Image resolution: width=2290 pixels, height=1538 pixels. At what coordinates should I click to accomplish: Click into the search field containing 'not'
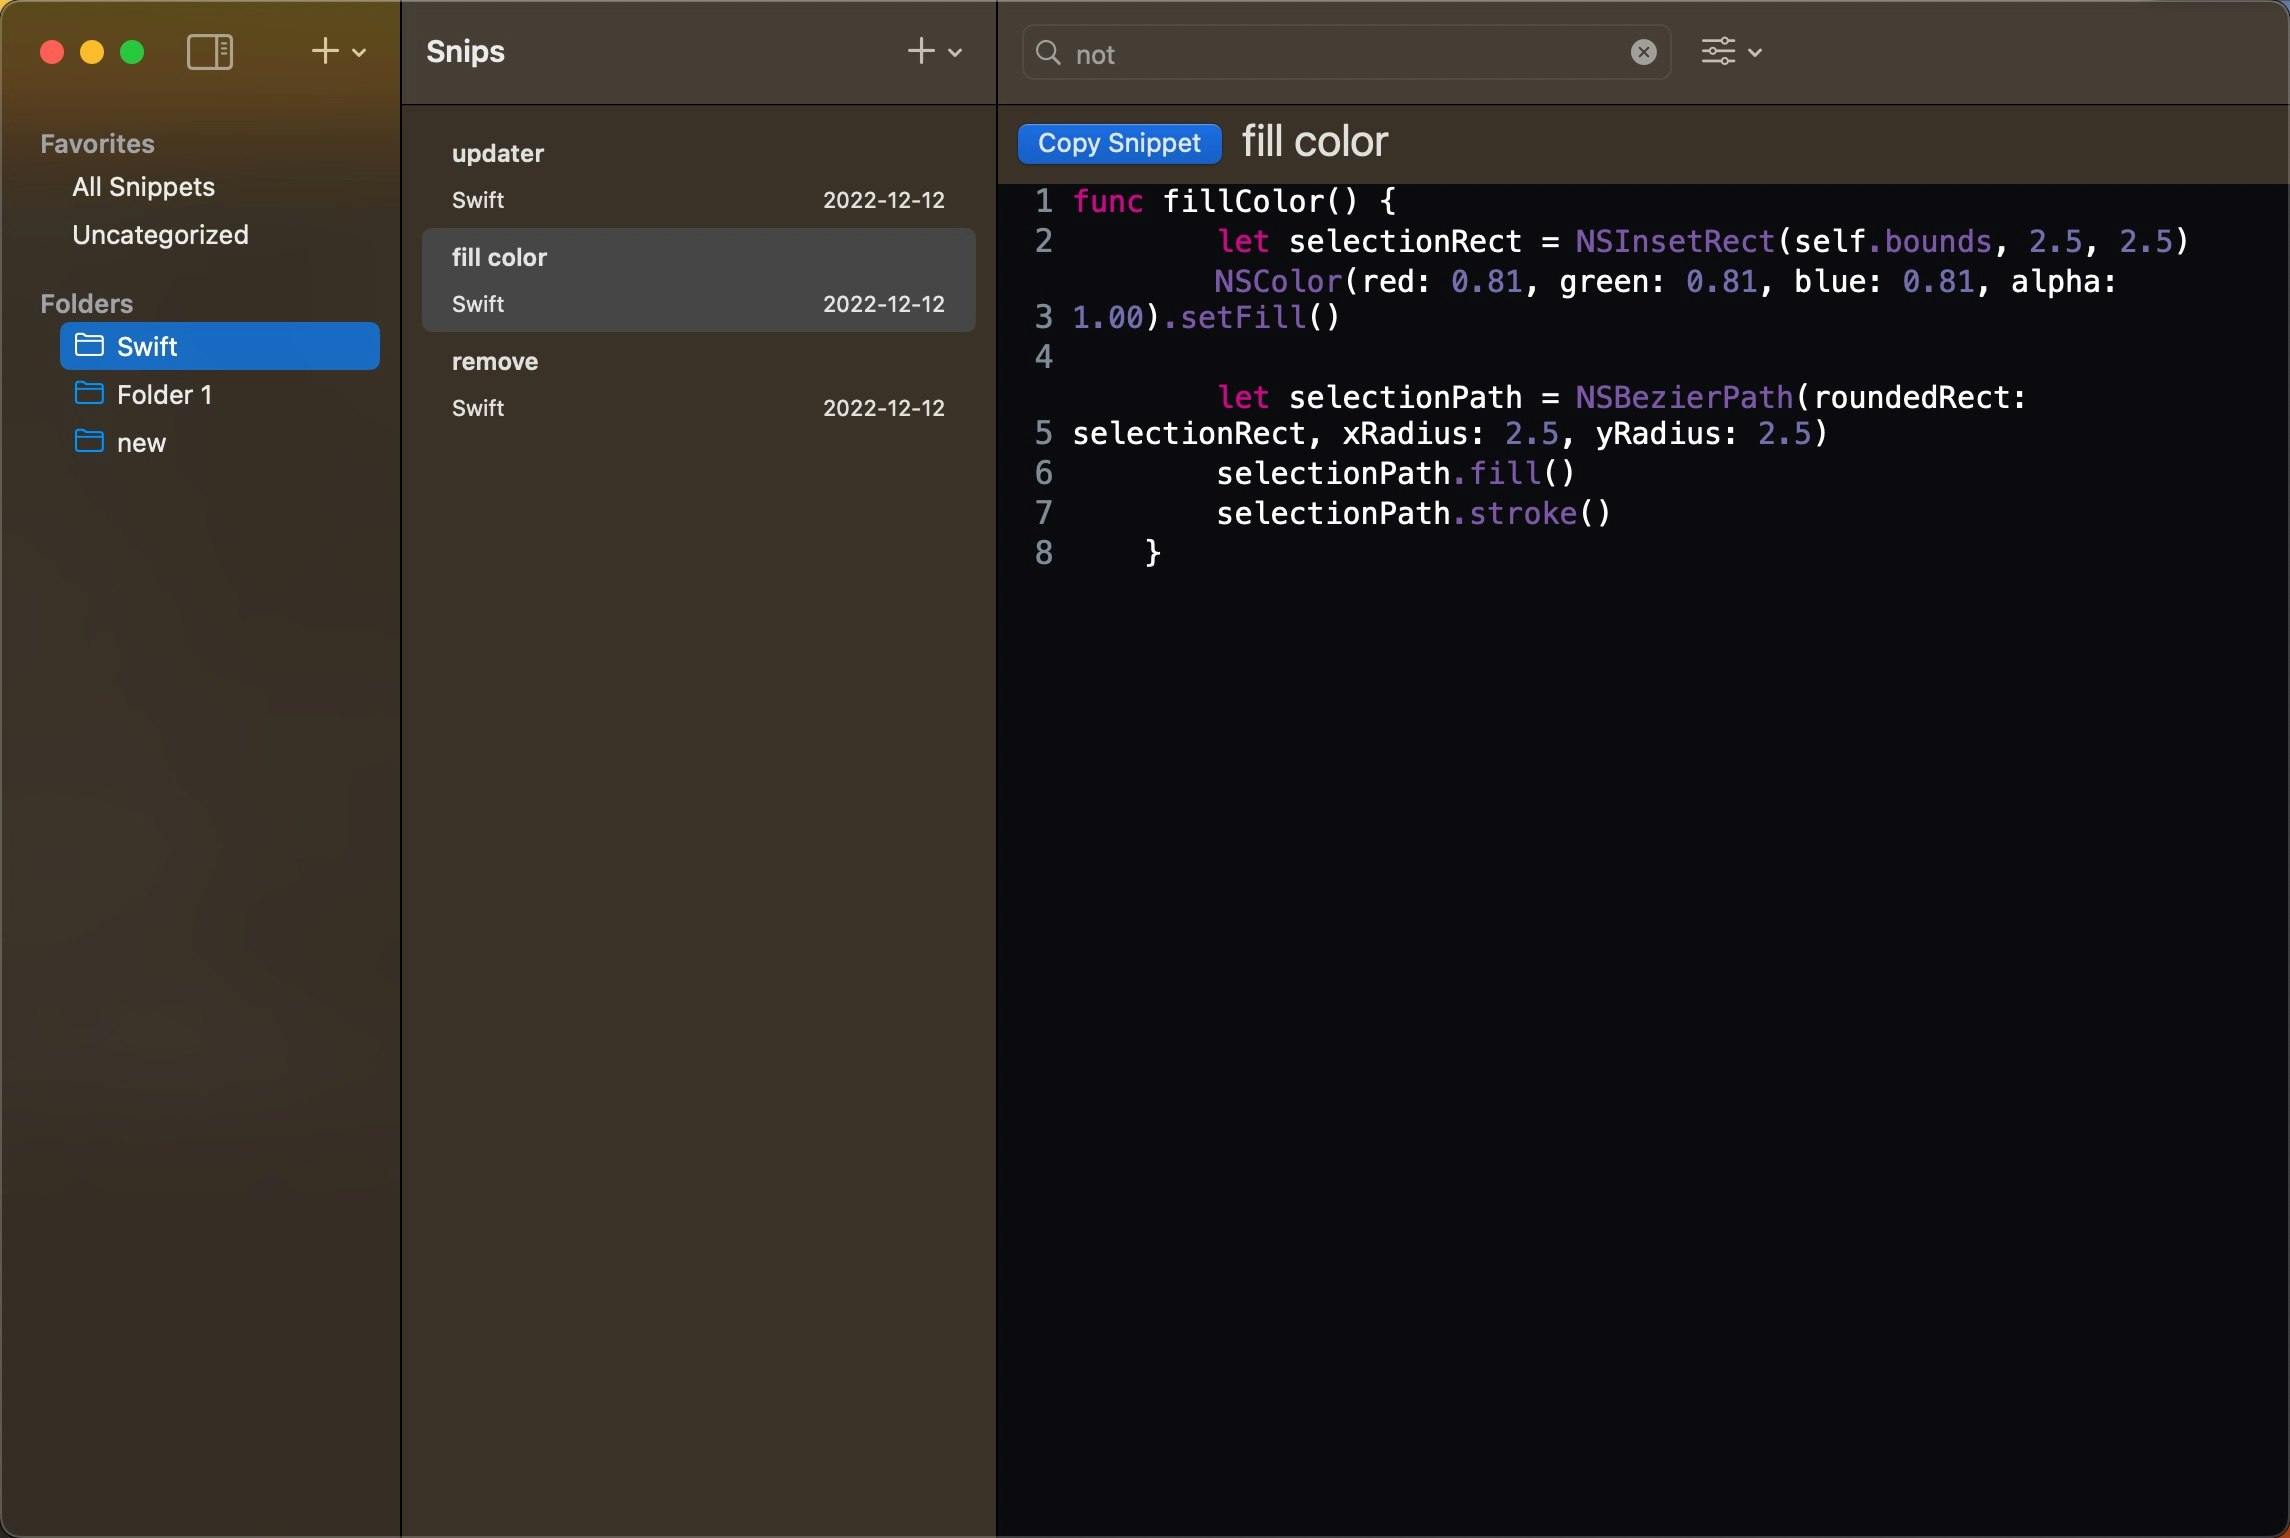click(x=1346, y=53)
